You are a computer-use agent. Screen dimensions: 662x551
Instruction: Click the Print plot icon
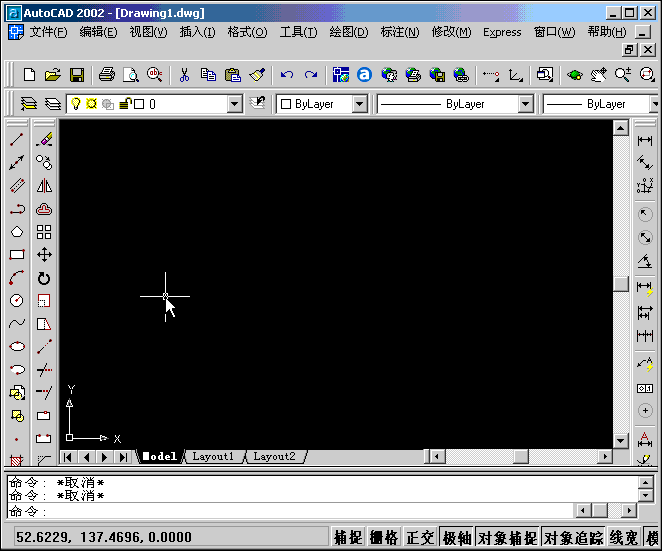click(x=107, y=75)
